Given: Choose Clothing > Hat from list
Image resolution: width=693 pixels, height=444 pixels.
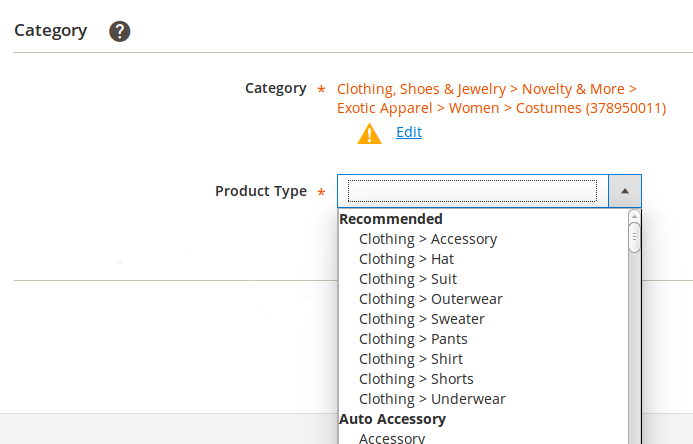Looking at the screenshot, I should point(406,259).
